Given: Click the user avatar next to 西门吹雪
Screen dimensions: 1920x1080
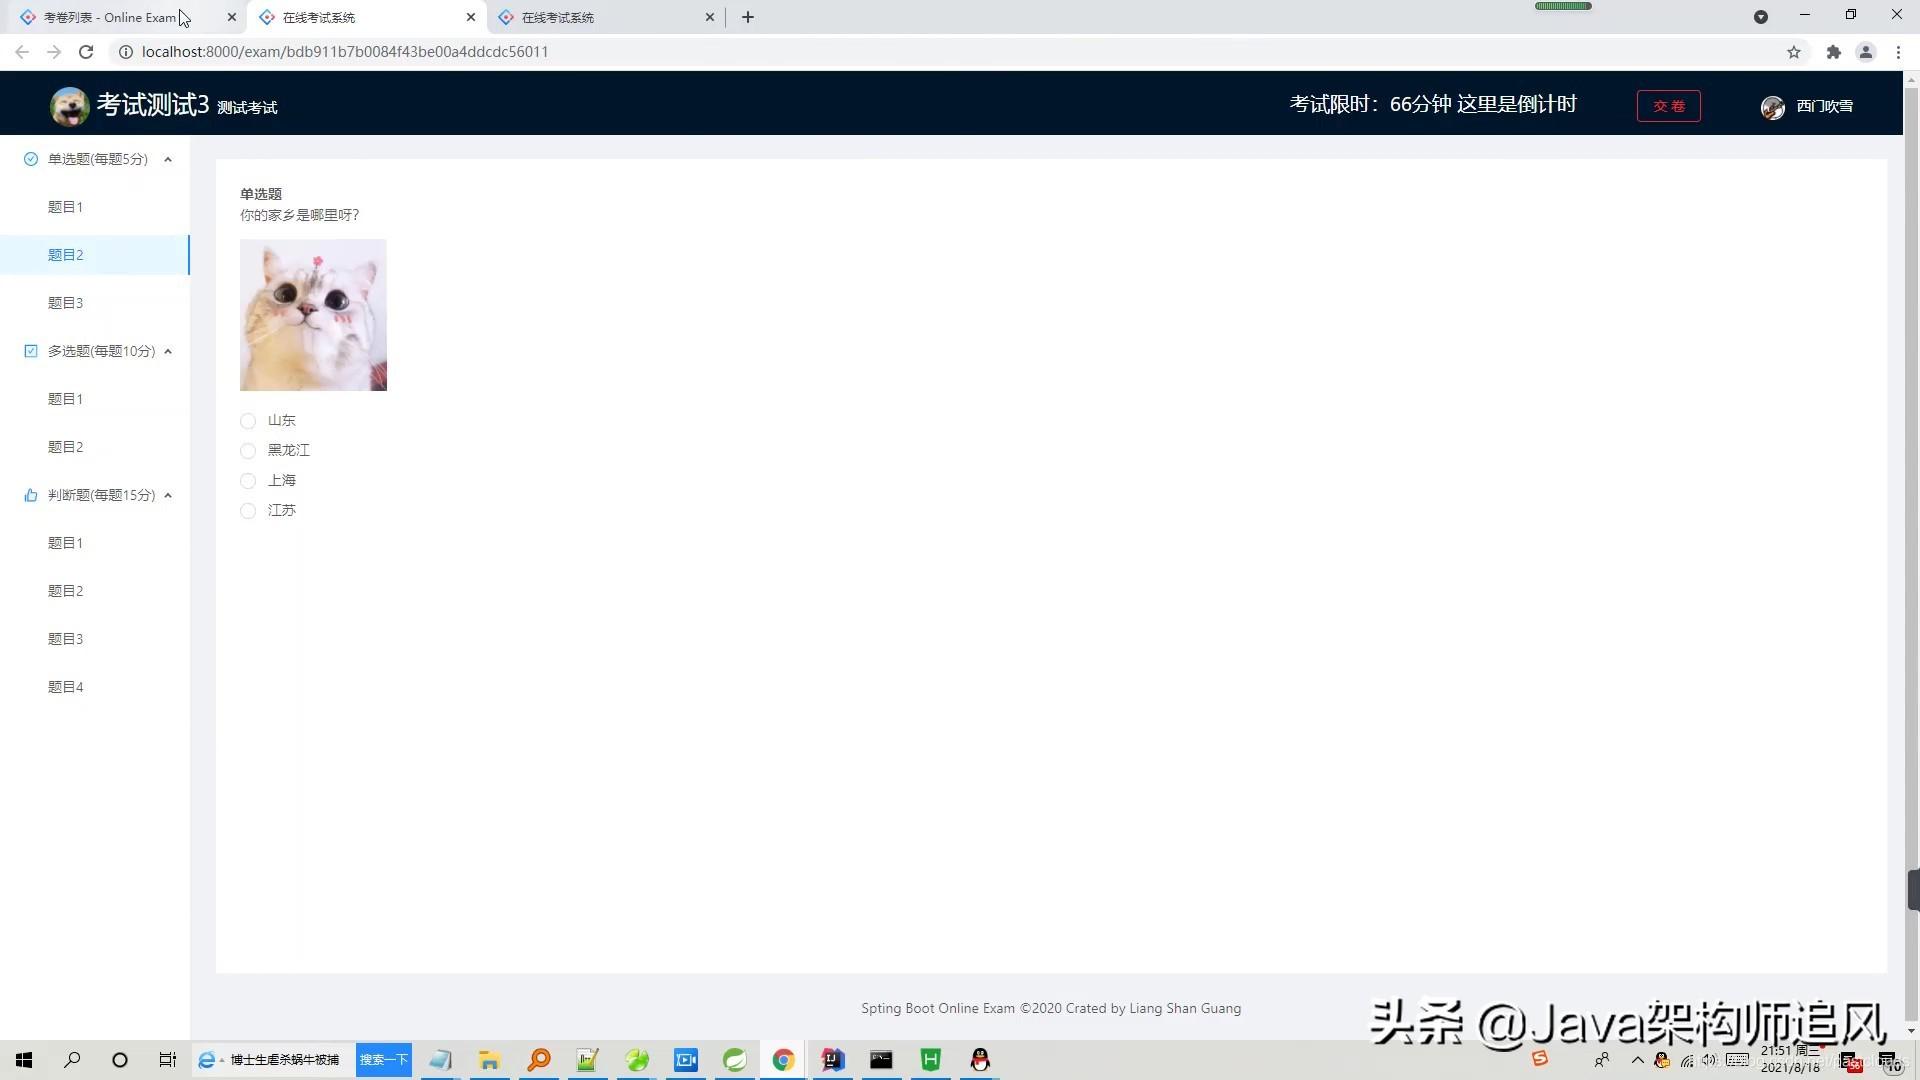Looking at the screenshot, I should (x=1772, y=107).
